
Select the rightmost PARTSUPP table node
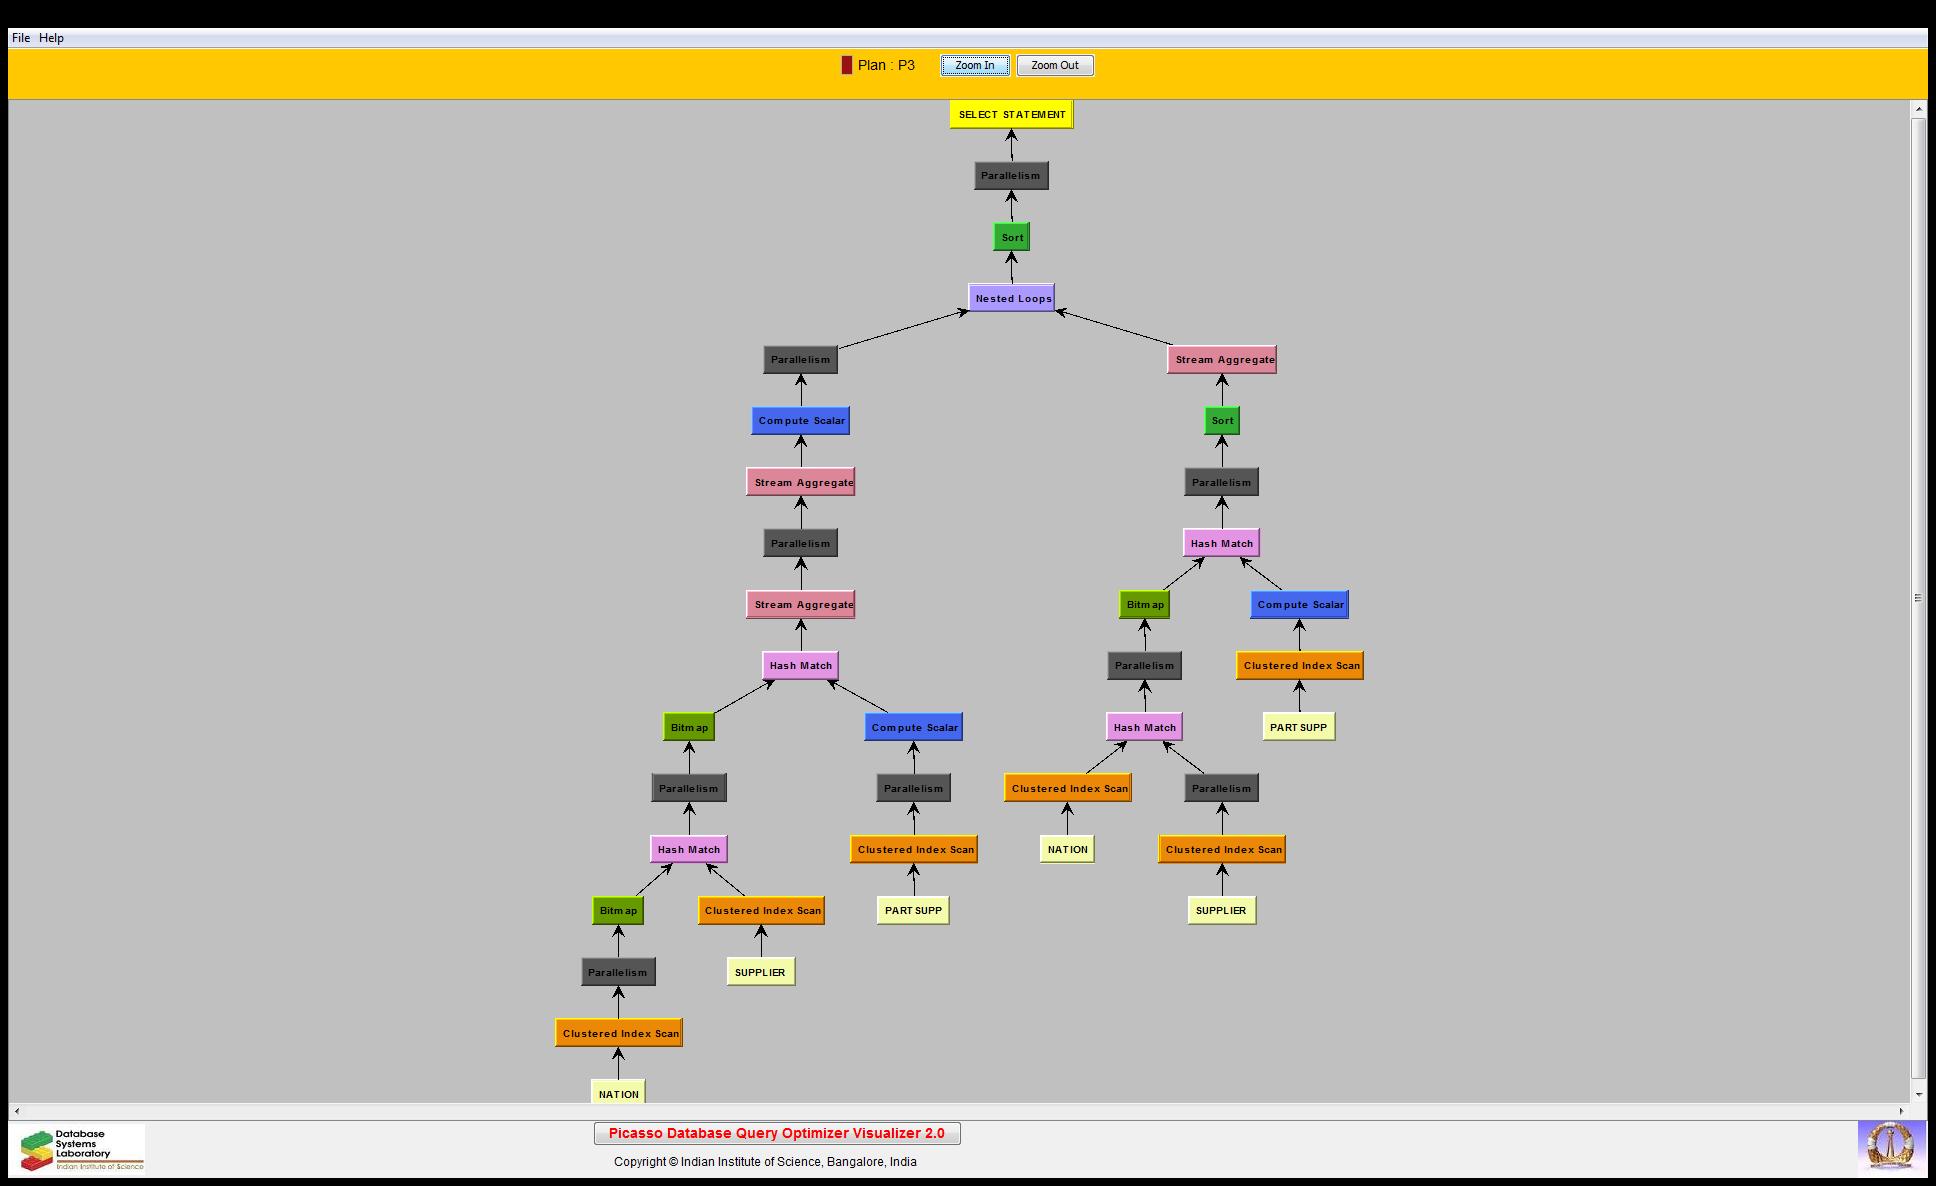(x=1298, y=727)
